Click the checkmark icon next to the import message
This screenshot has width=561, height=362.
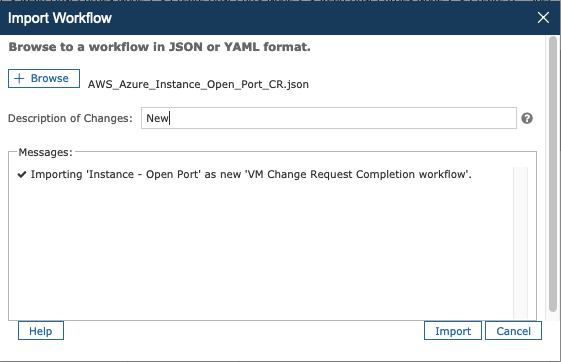(x=22, y=175)
